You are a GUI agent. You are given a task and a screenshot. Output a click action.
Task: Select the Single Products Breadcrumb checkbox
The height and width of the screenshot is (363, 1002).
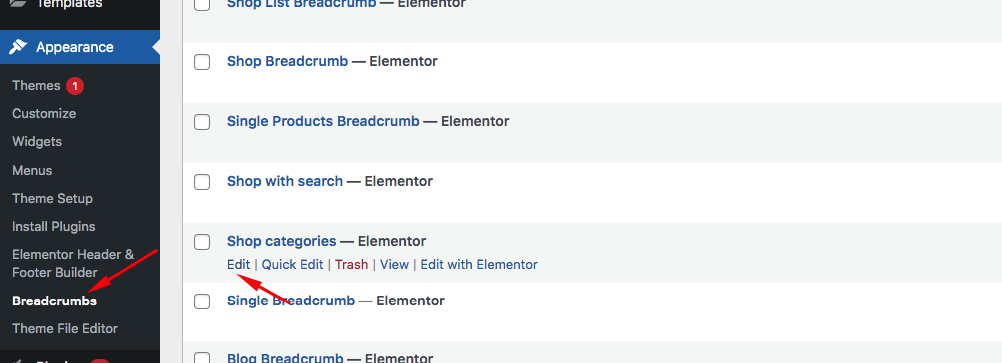tap(202, 121)
